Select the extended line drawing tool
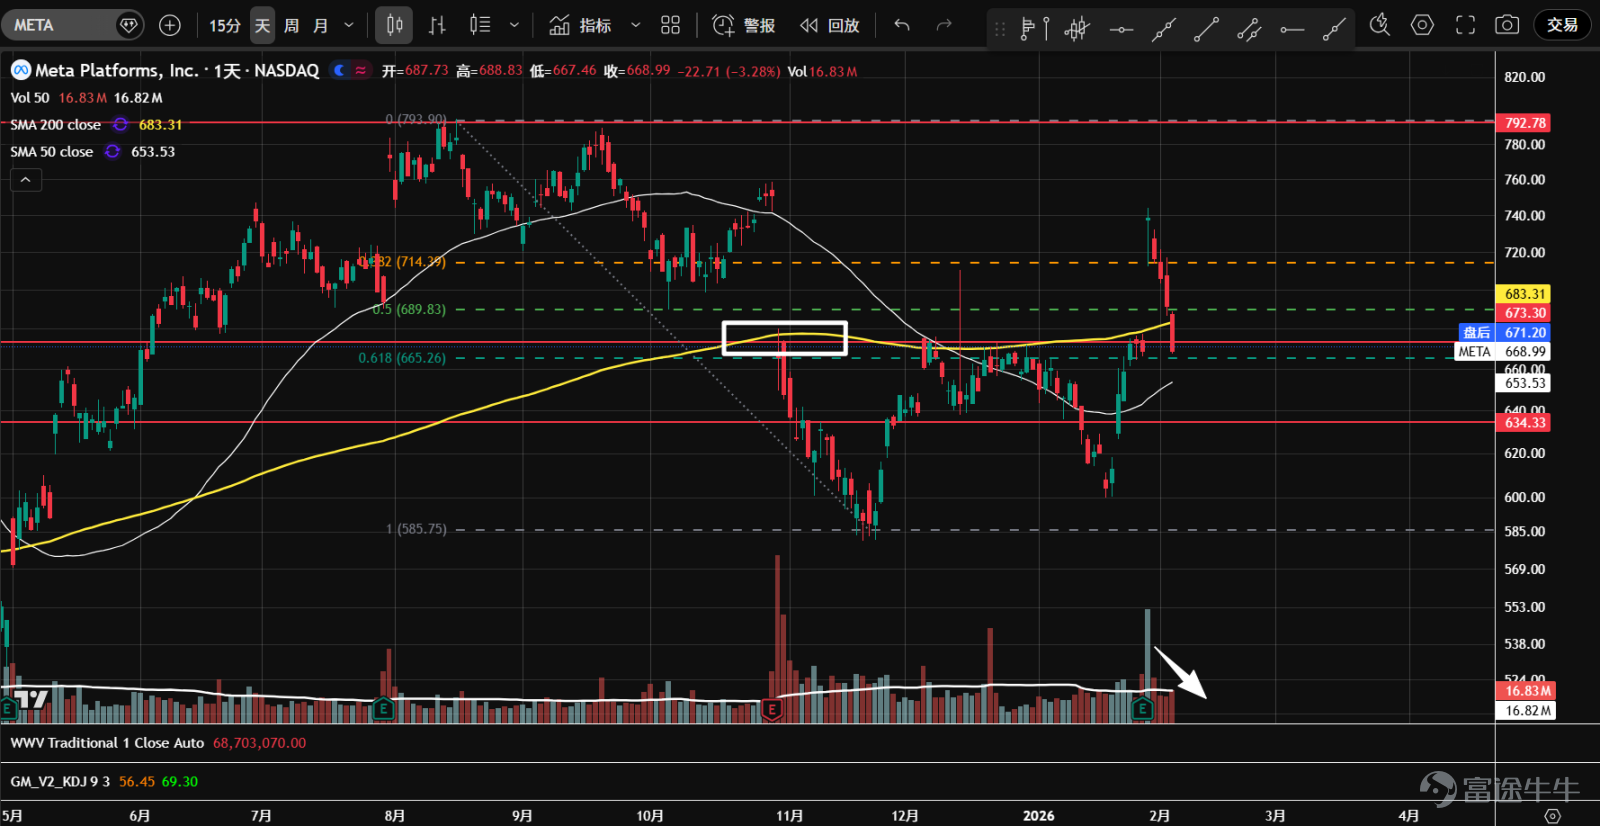1600x826 pixels. pos(1163,29)
